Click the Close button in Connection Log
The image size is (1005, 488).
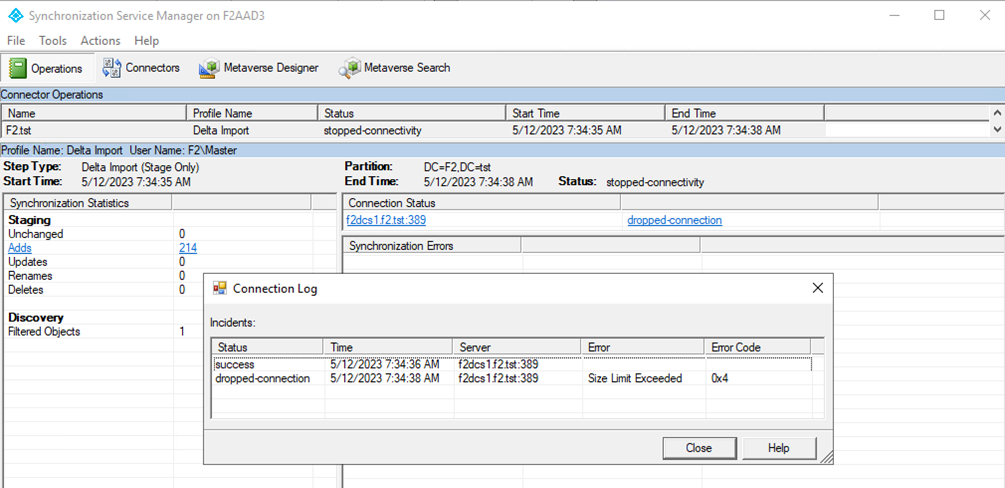699,448
